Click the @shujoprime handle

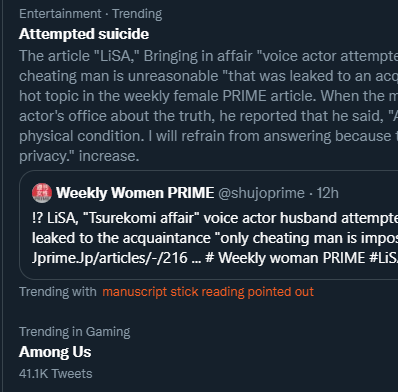[x=261, y=193]
